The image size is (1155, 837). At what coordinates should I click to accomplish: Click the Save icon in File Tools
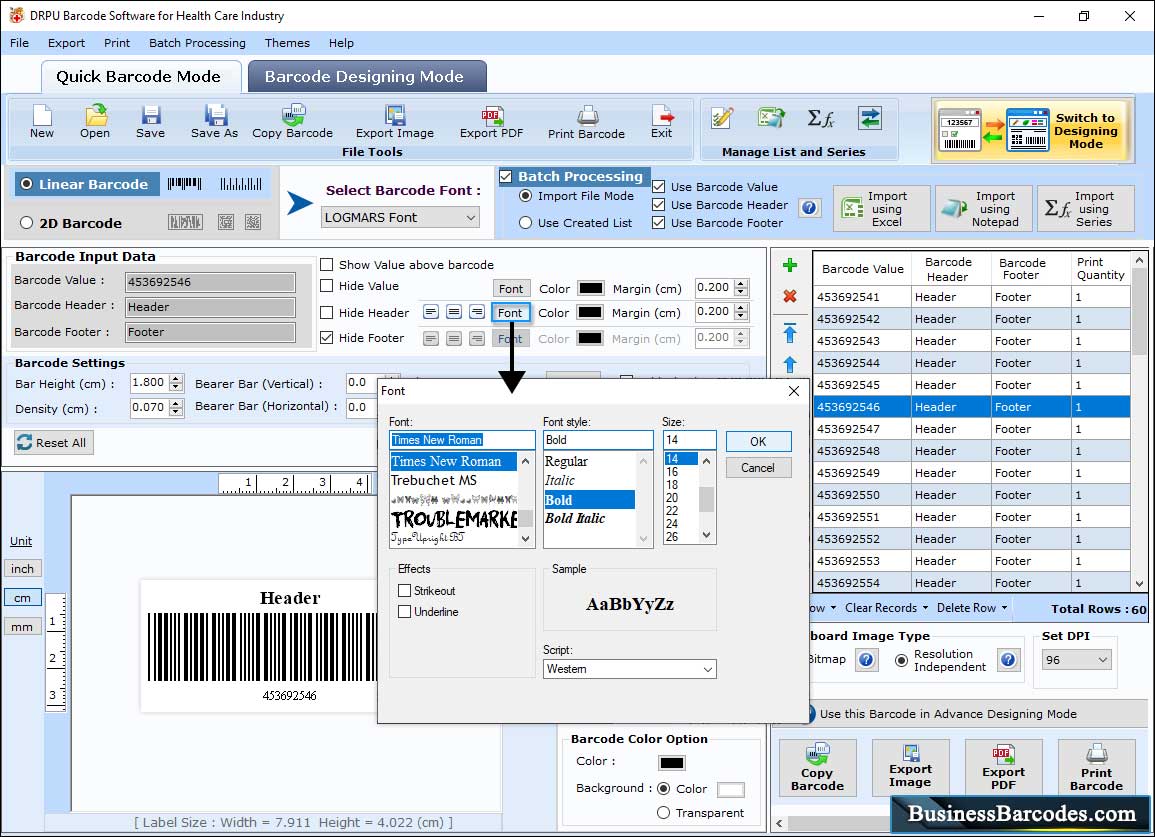150,122
